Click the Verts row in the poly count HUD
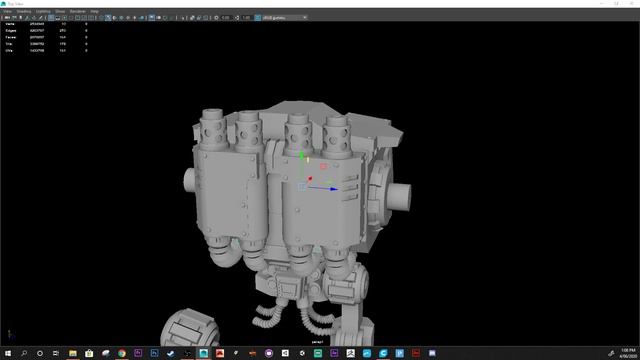The height and width of the screenshot is (360, 640). (x=46, y=24)
